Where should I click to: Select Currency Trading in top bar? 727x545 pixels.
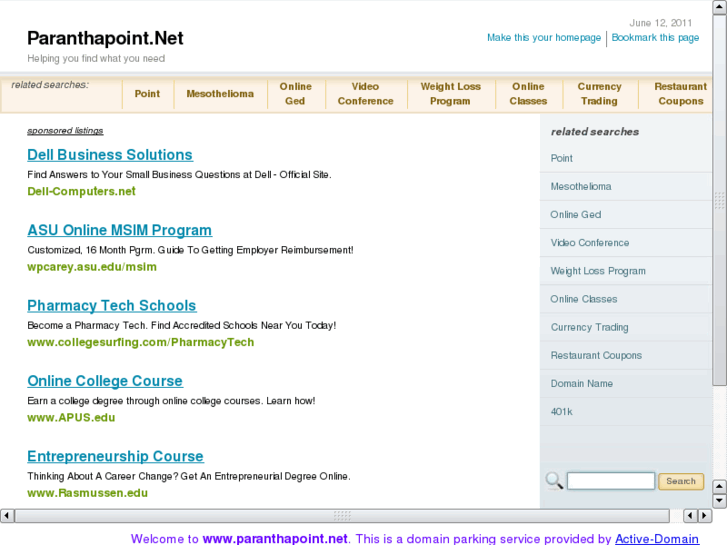pos(599,94)
